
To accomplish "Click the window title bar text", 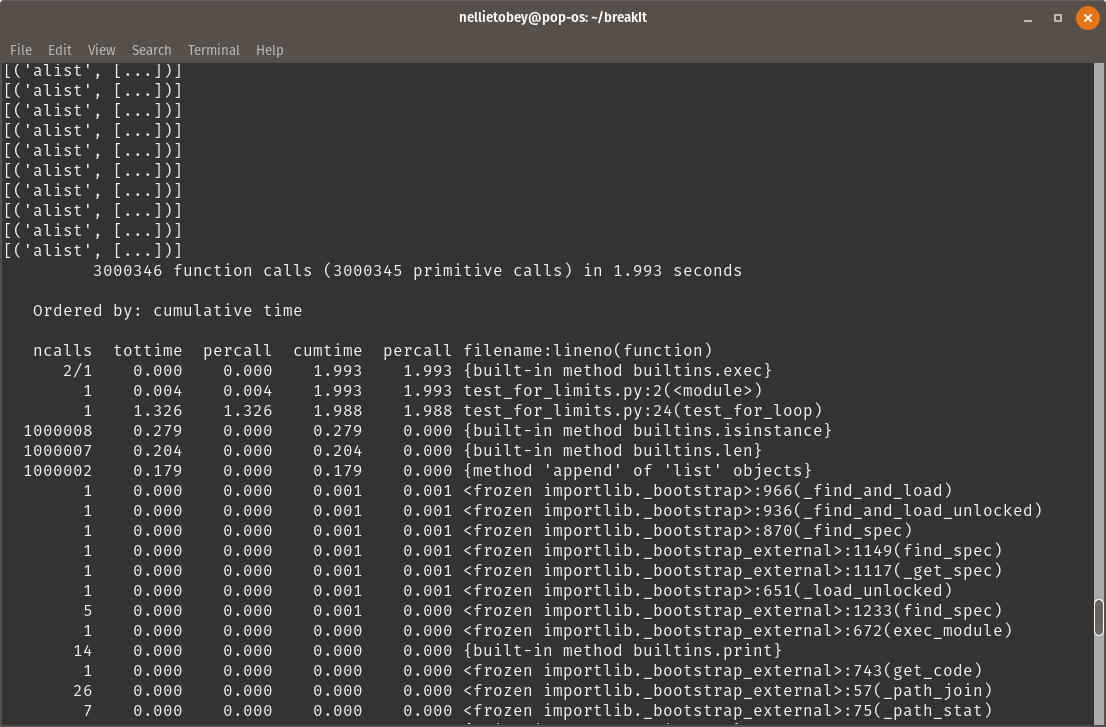I will coord(553,17).
